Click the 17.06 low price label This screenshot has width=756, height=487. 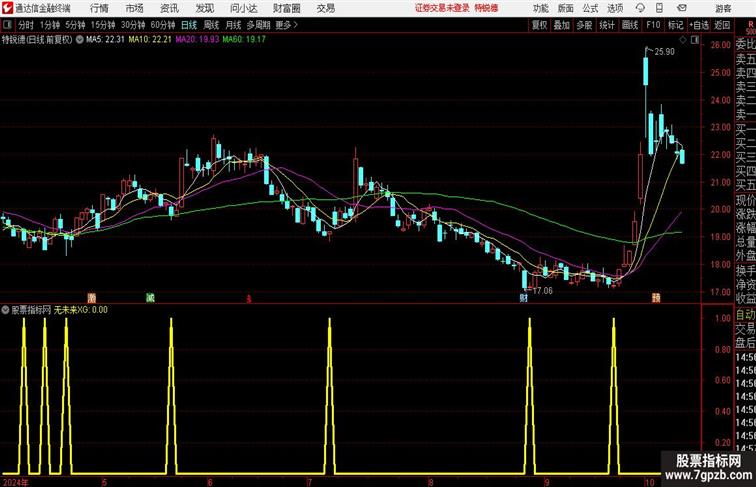click(x=542, y=291)
